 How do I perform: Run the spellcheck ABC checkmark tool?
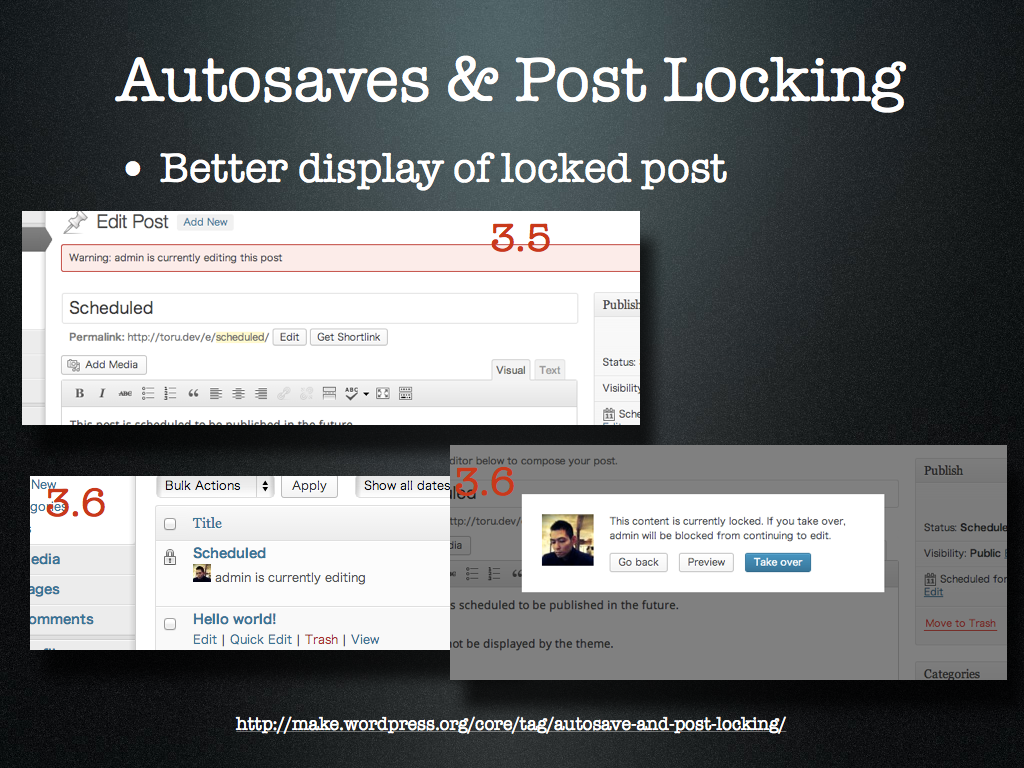(x=351, y=393)
